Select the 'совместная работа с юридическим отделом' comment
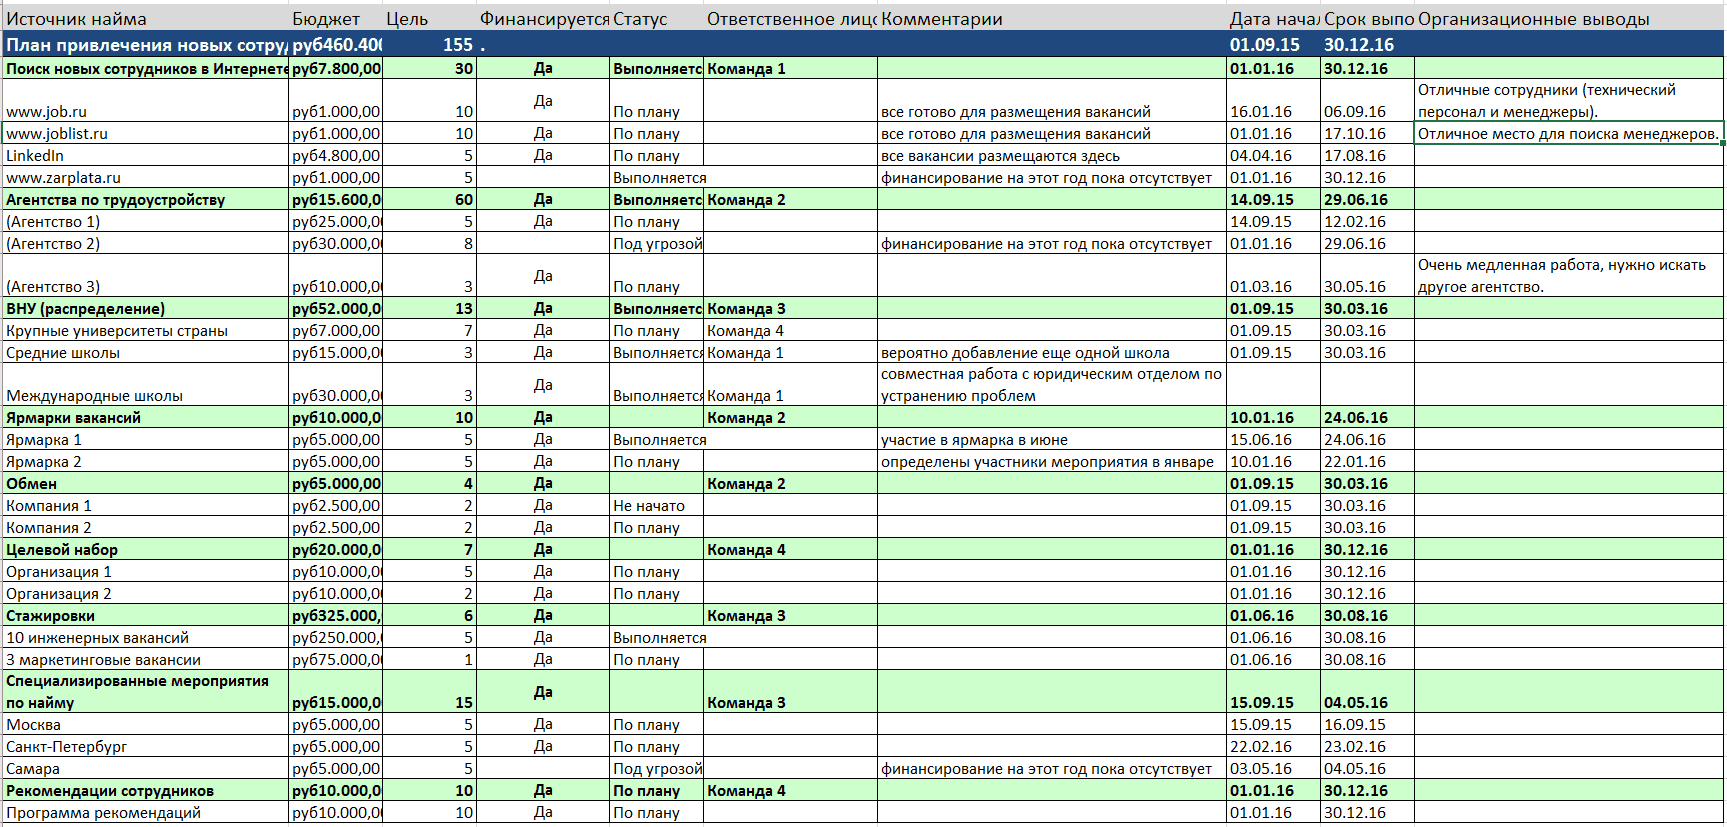 (x=1052, y=385)
